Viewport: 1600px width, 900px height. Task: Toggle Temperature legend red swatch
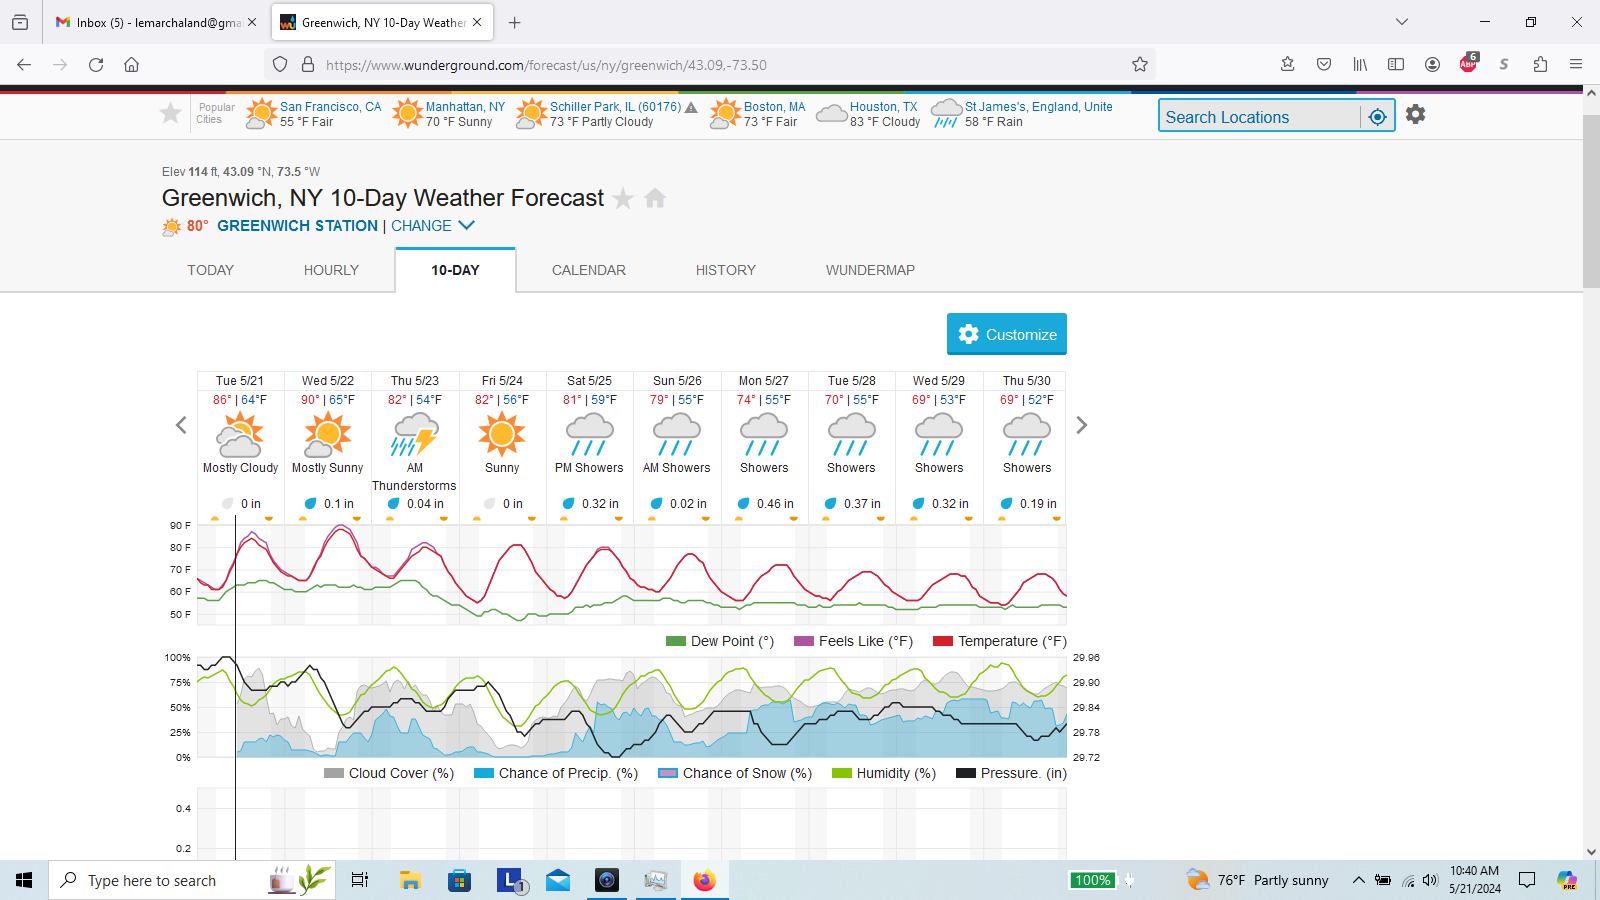(x=942, y=642)
